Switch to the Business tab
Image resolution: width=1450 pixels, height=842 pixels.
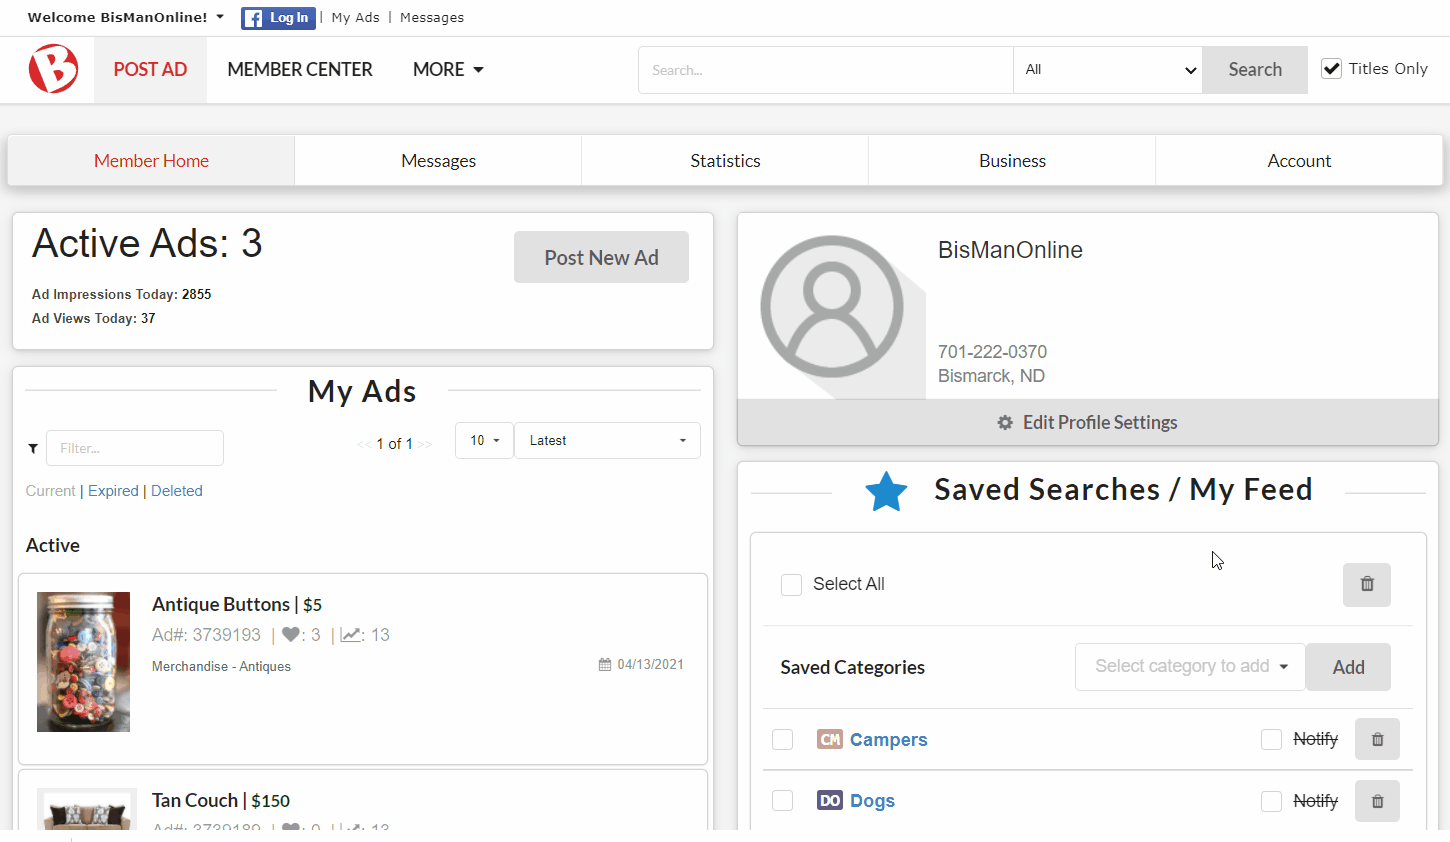[1012, 161]
